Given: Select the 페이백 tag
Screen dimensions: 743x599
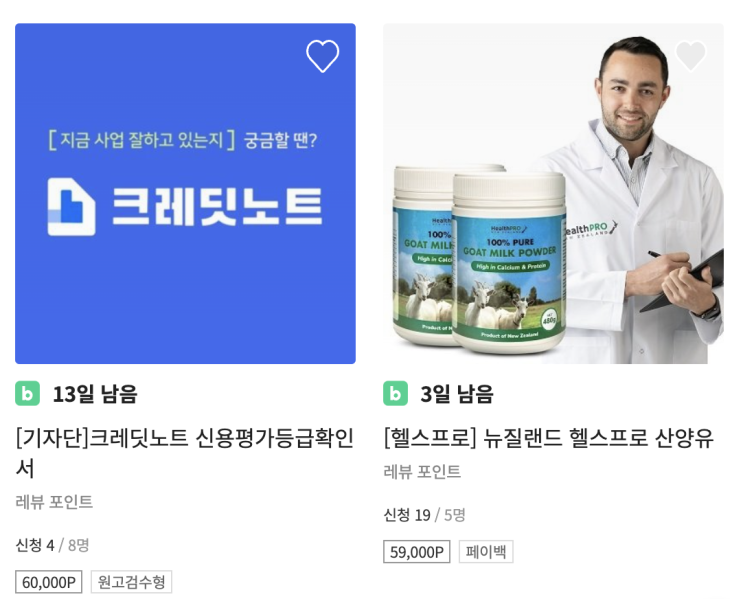Looking at the screenshot, I should click(x=486, y=552).
